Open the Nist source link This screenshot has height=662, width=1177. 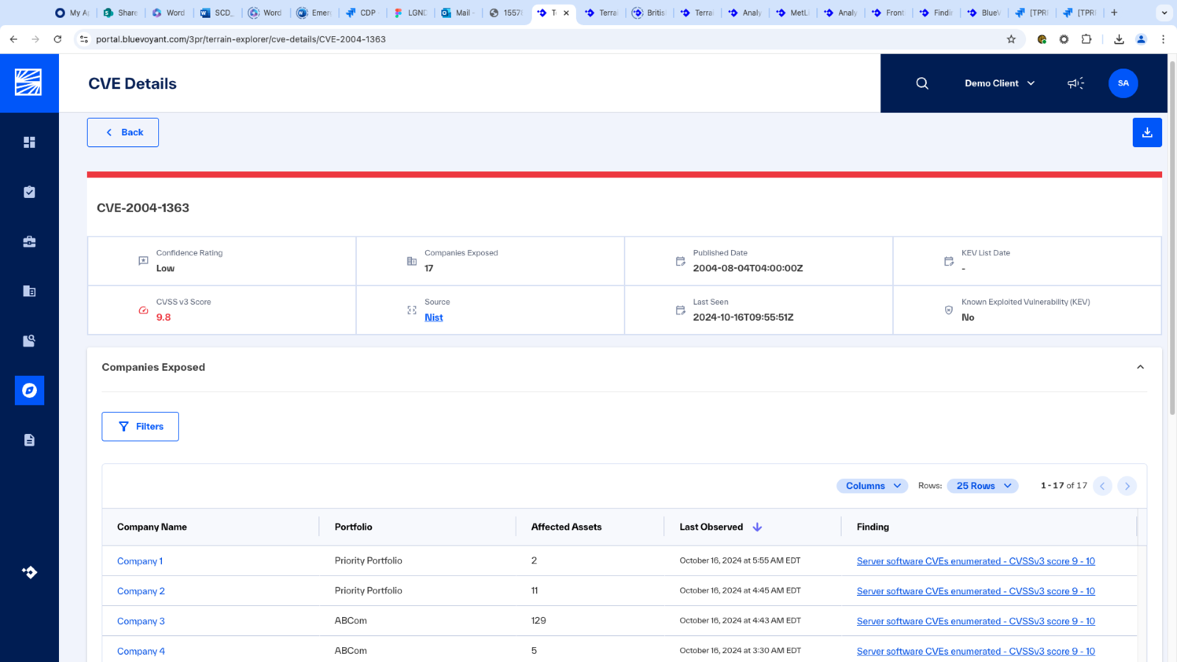point(433,317)
